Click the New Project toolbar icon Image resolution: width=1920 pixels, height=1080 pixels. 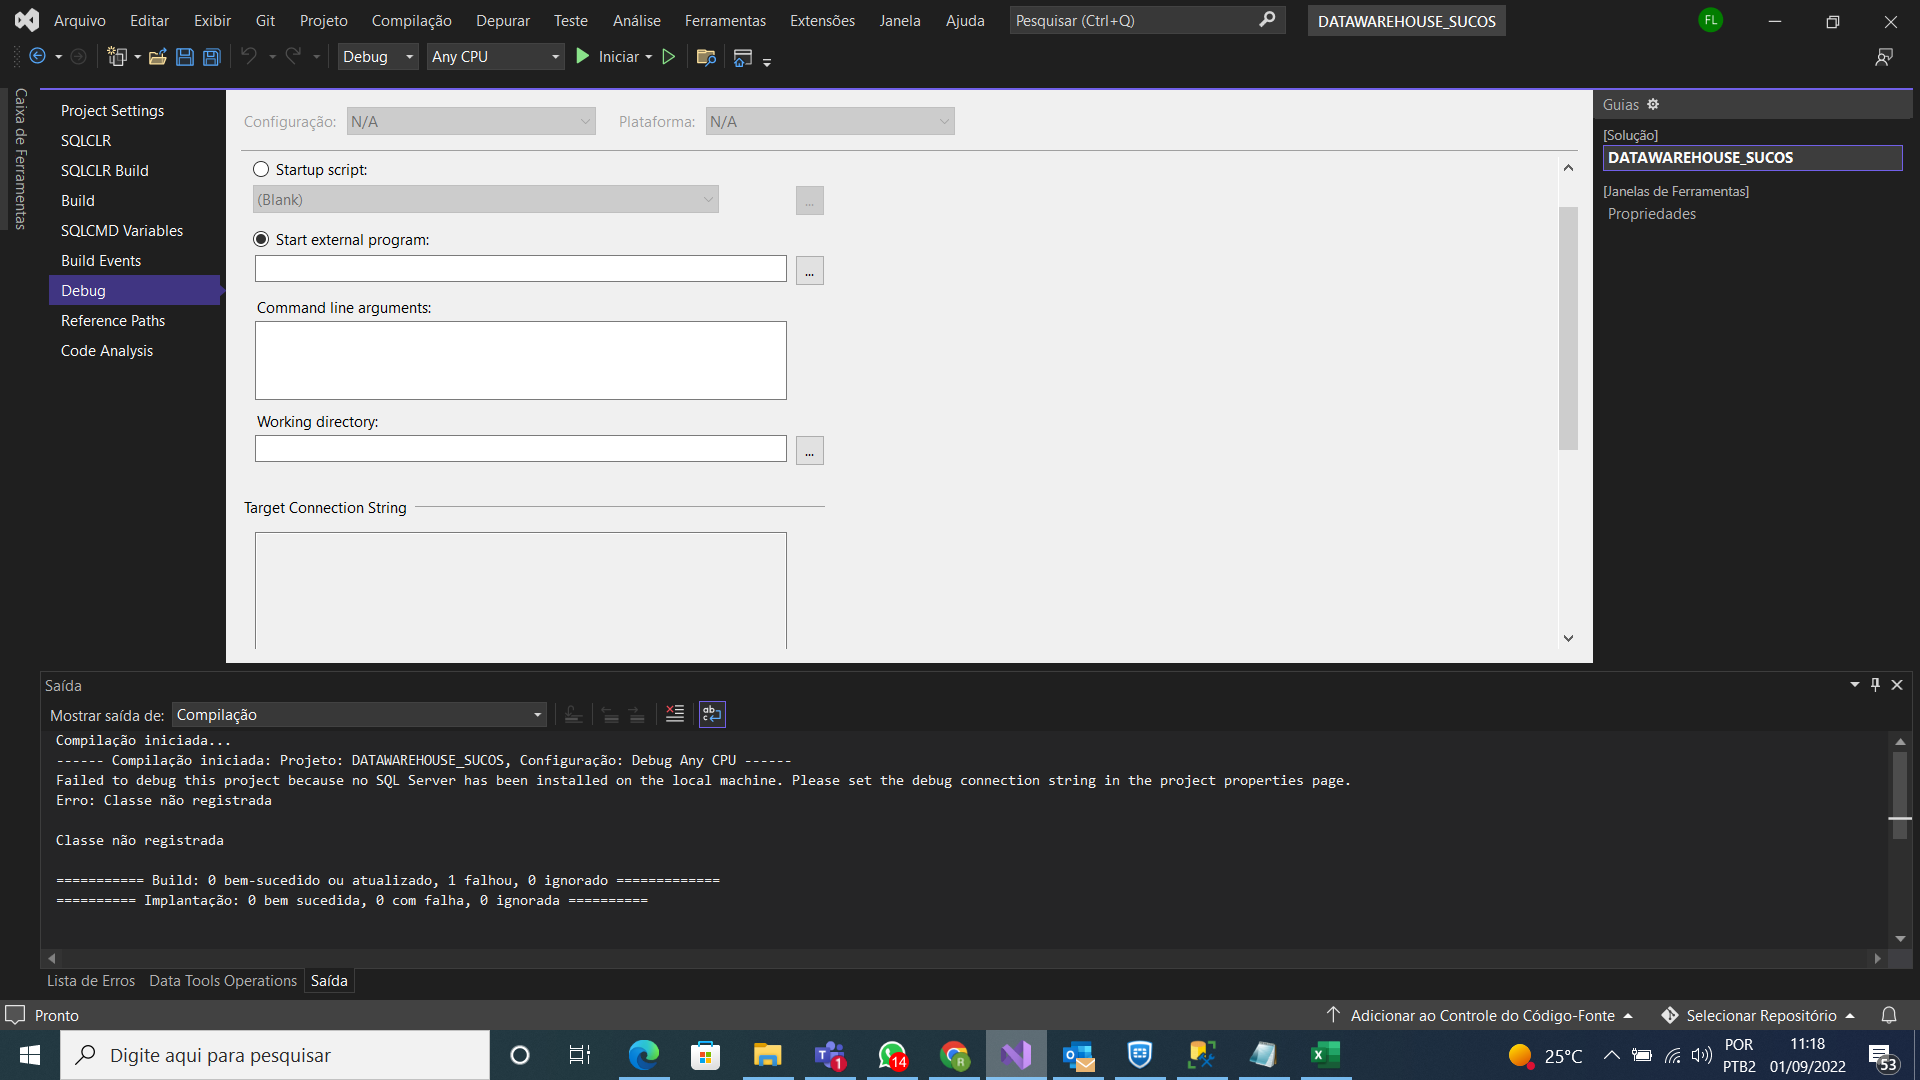pyautogui.click(x=117, y=57)
